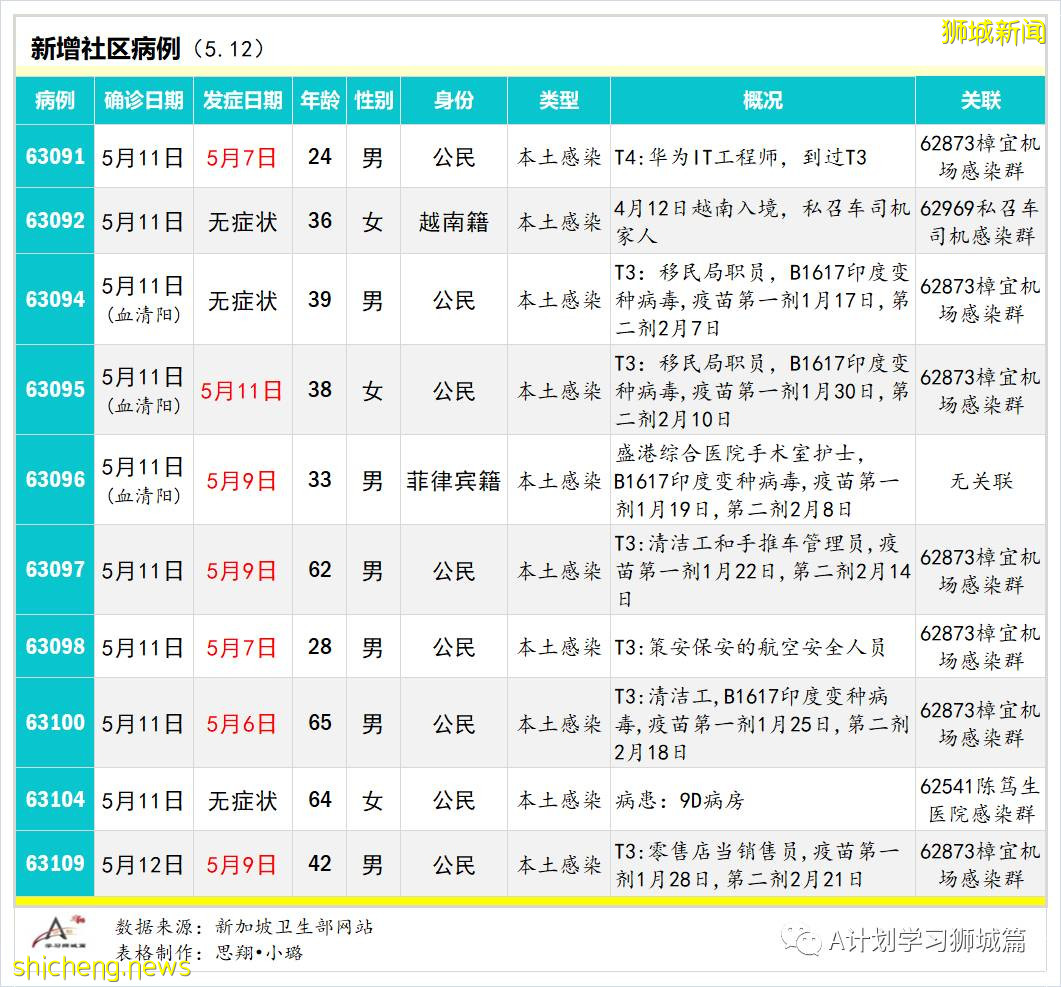Select the 狮城新闻 label in the top-right corner

pos(994,30)
